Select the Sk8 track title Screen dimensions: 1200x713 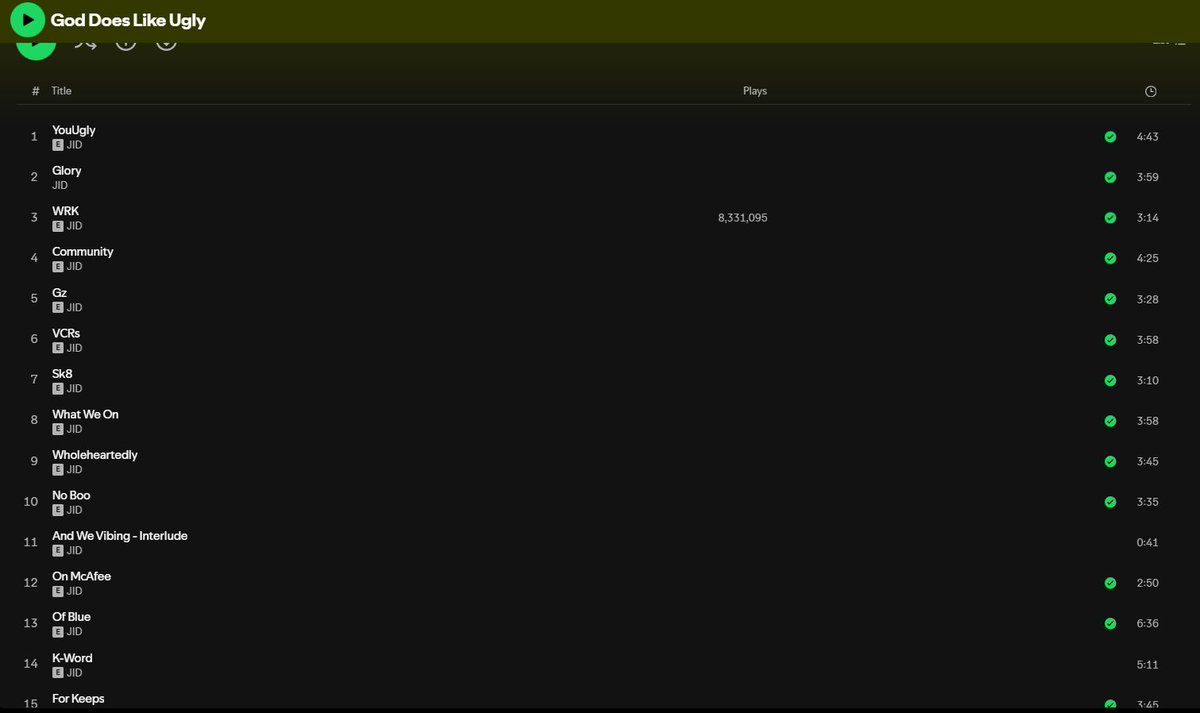[63, 374]
